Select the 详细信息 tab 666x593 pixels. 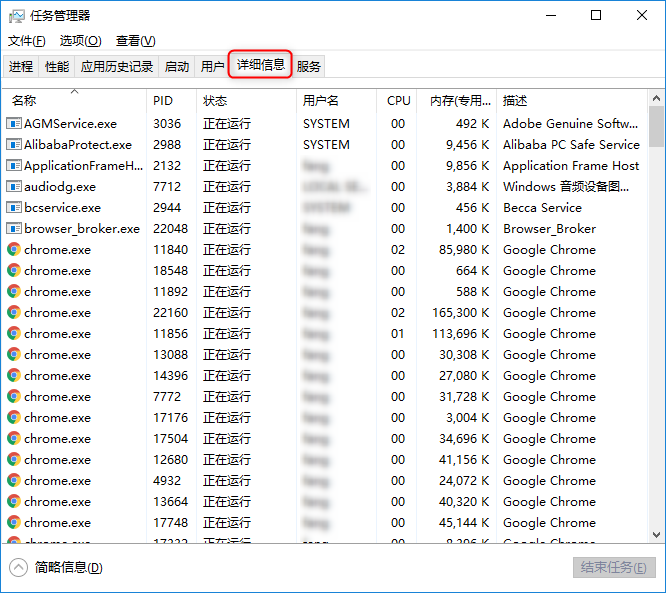point(260,65)
